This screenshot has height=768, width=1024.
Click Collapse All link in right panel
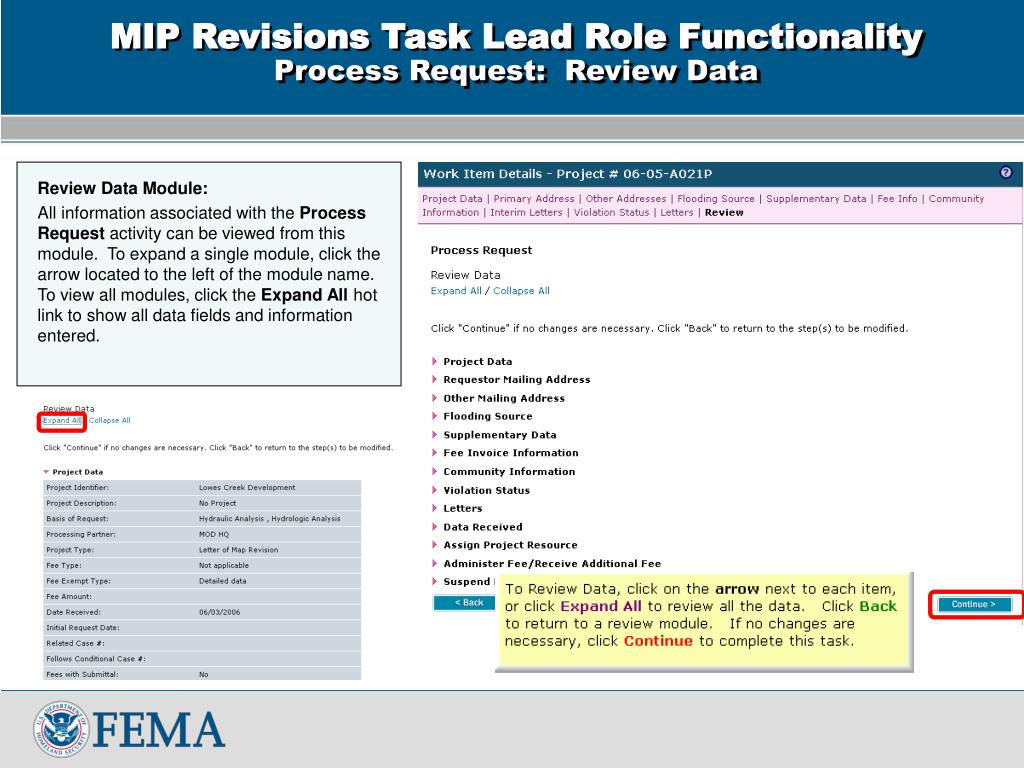coord(521,291)
